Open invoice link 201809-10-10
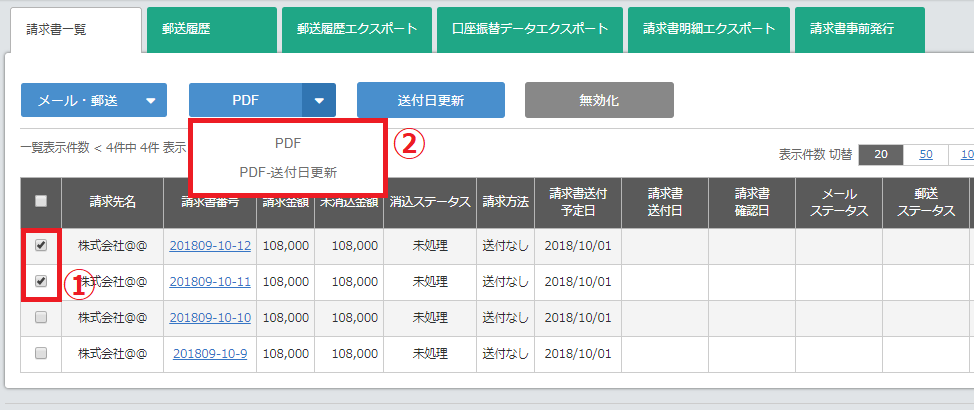This screenshot has height=410, width=974. [x=210, y=318]
